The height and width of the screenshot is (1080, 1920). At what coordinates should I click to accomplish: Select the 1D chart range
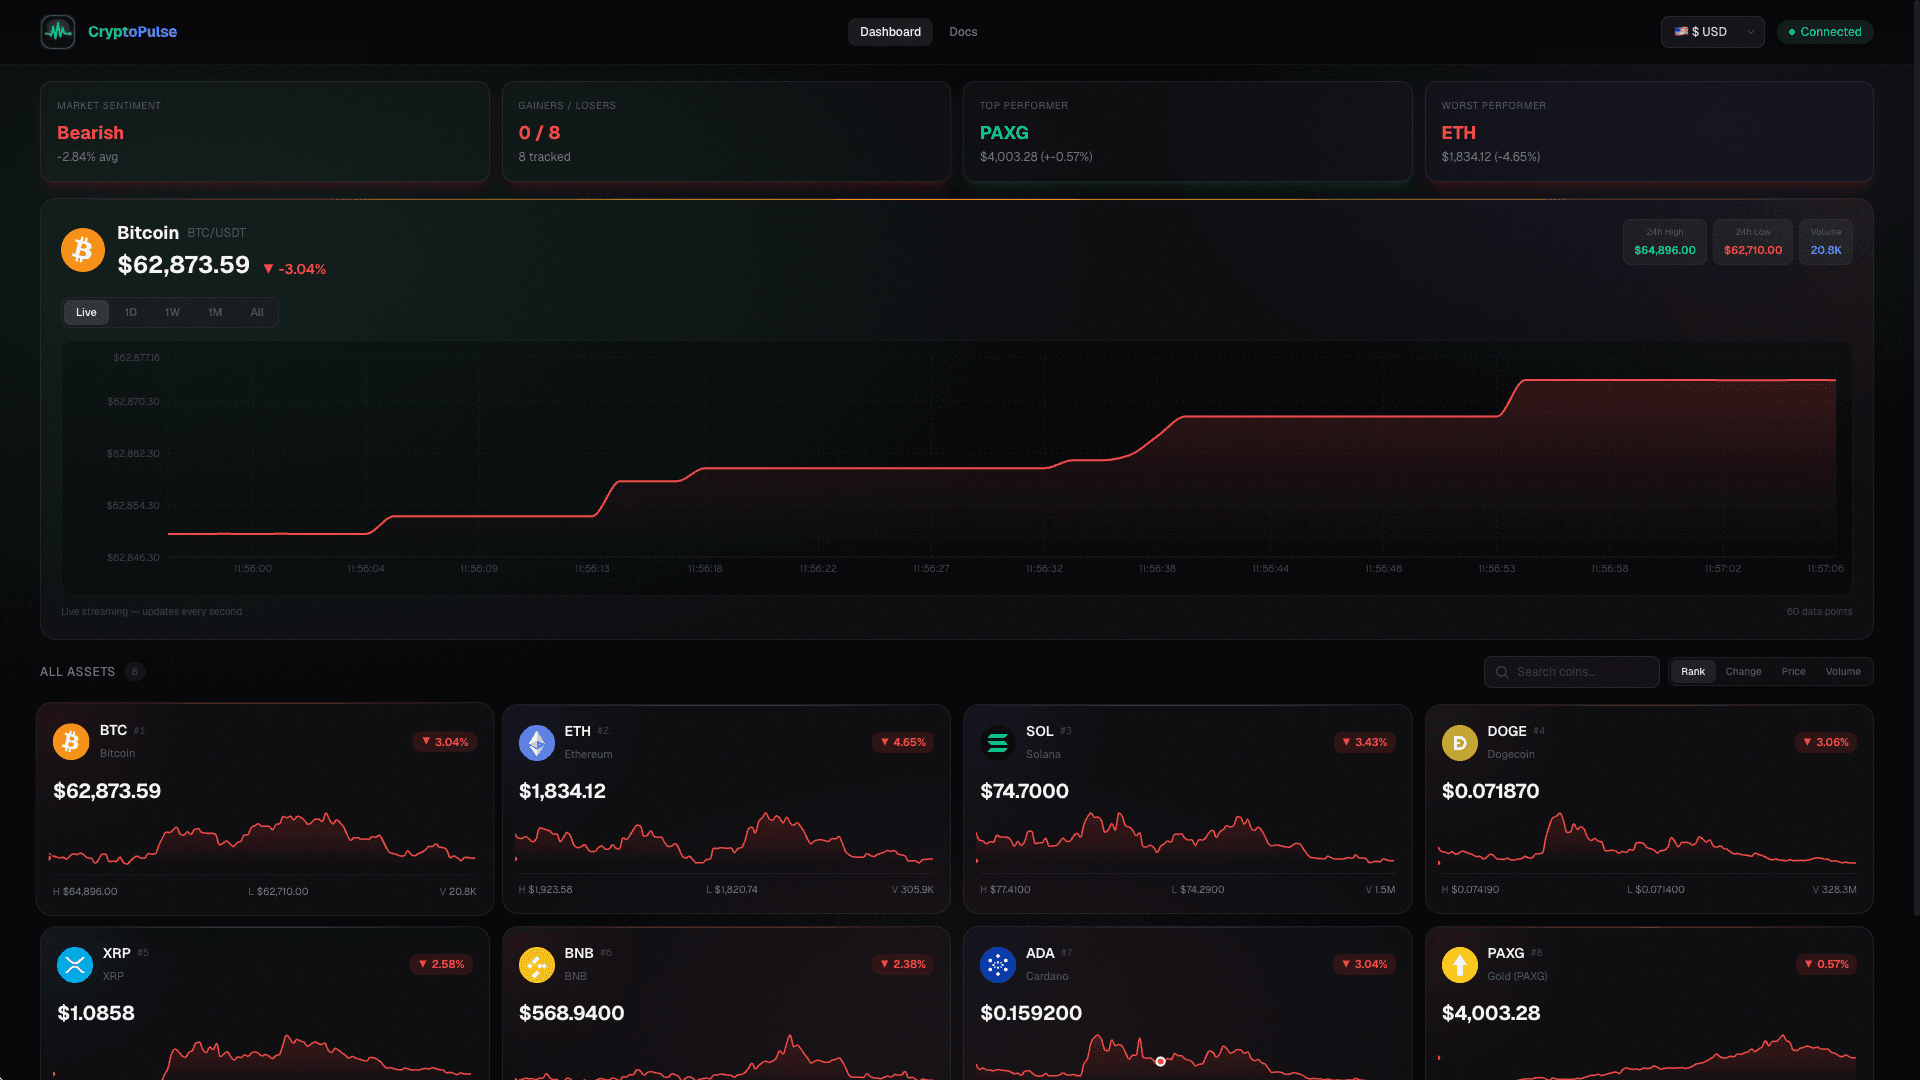(131, 313)
